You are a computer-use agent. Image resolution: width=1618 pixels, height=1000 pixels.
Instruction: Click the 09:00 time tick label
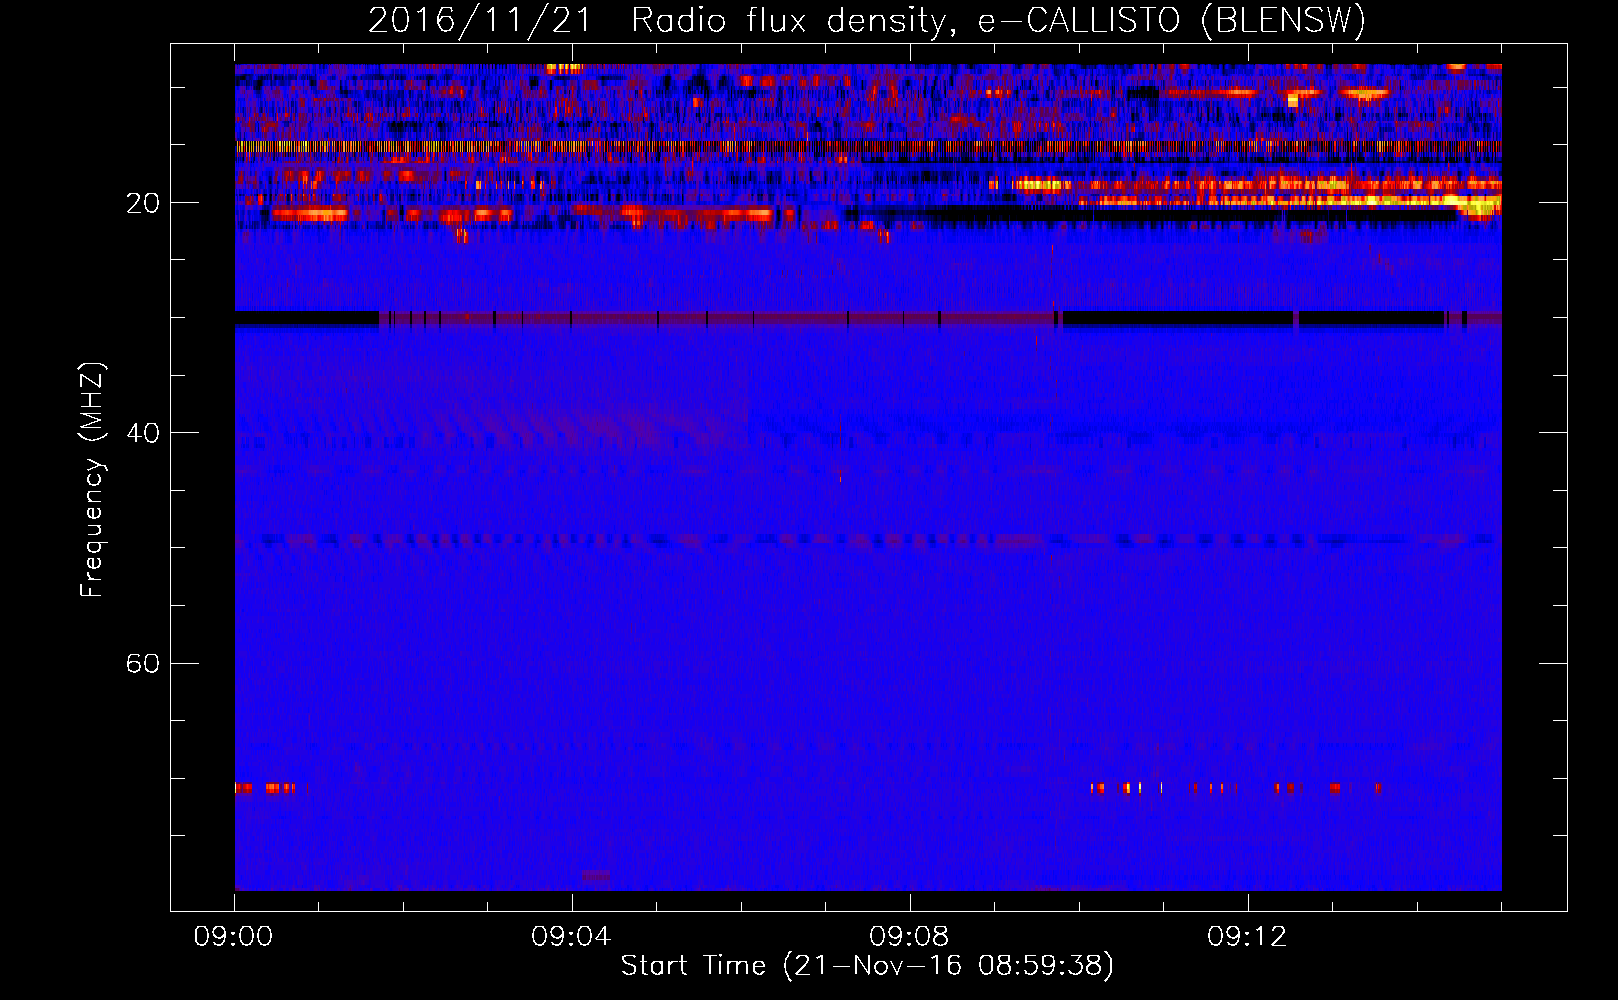[x=234, y=937]
